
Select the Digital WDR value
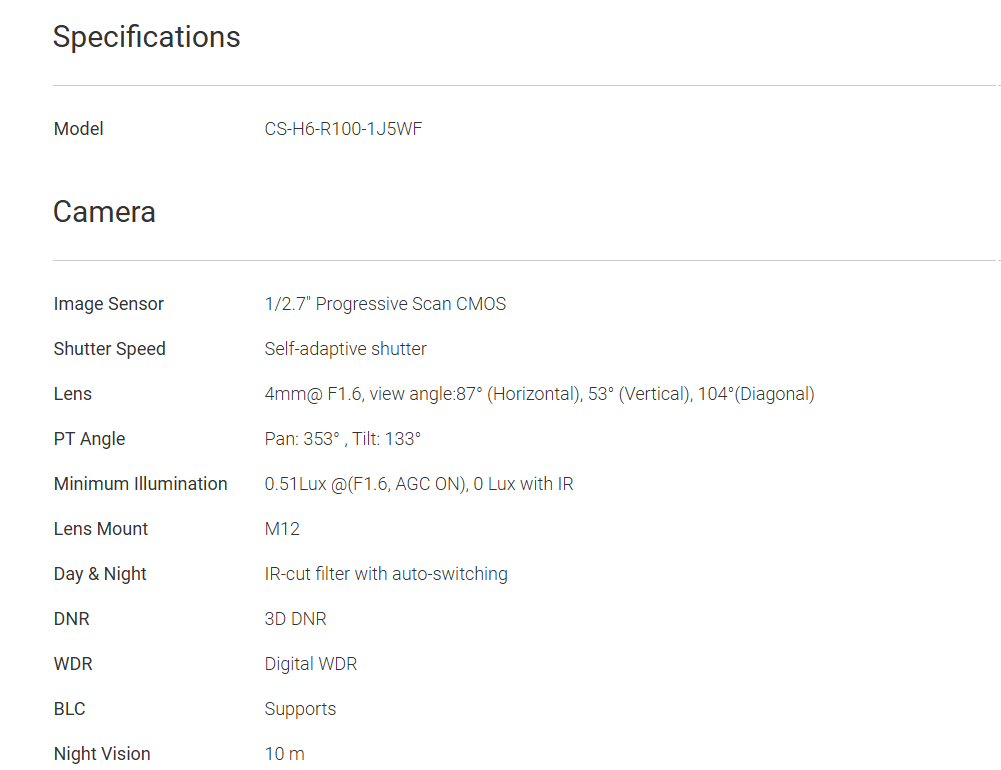tap(310, 664)
